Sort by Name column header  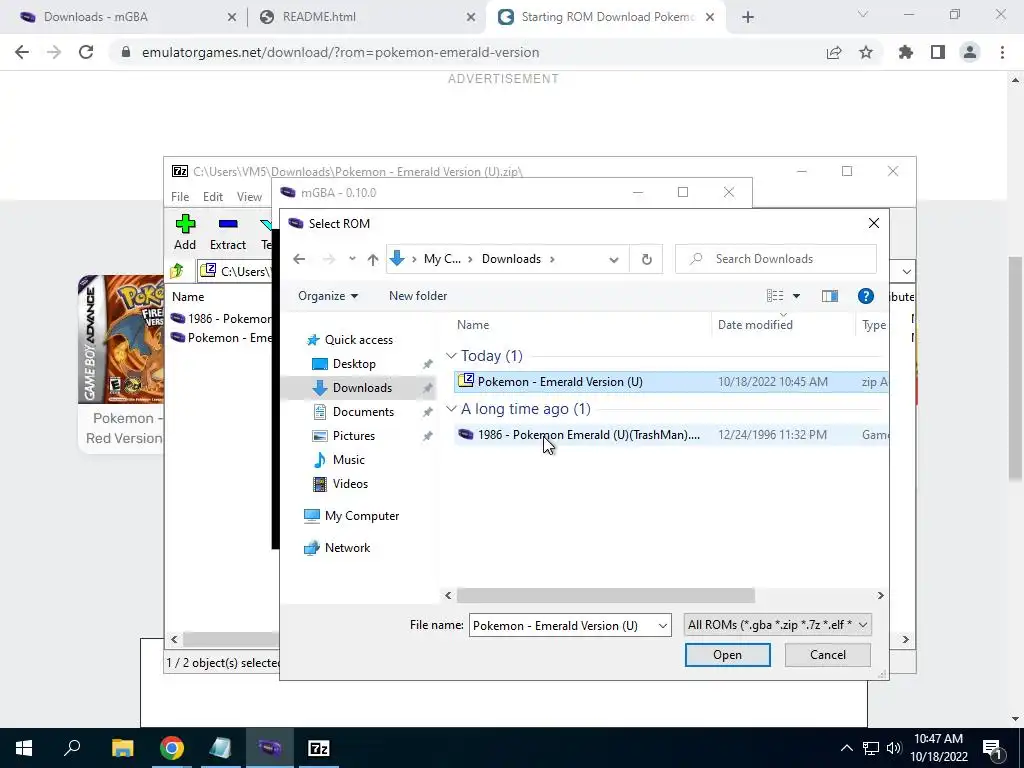[x=473, y=325]
